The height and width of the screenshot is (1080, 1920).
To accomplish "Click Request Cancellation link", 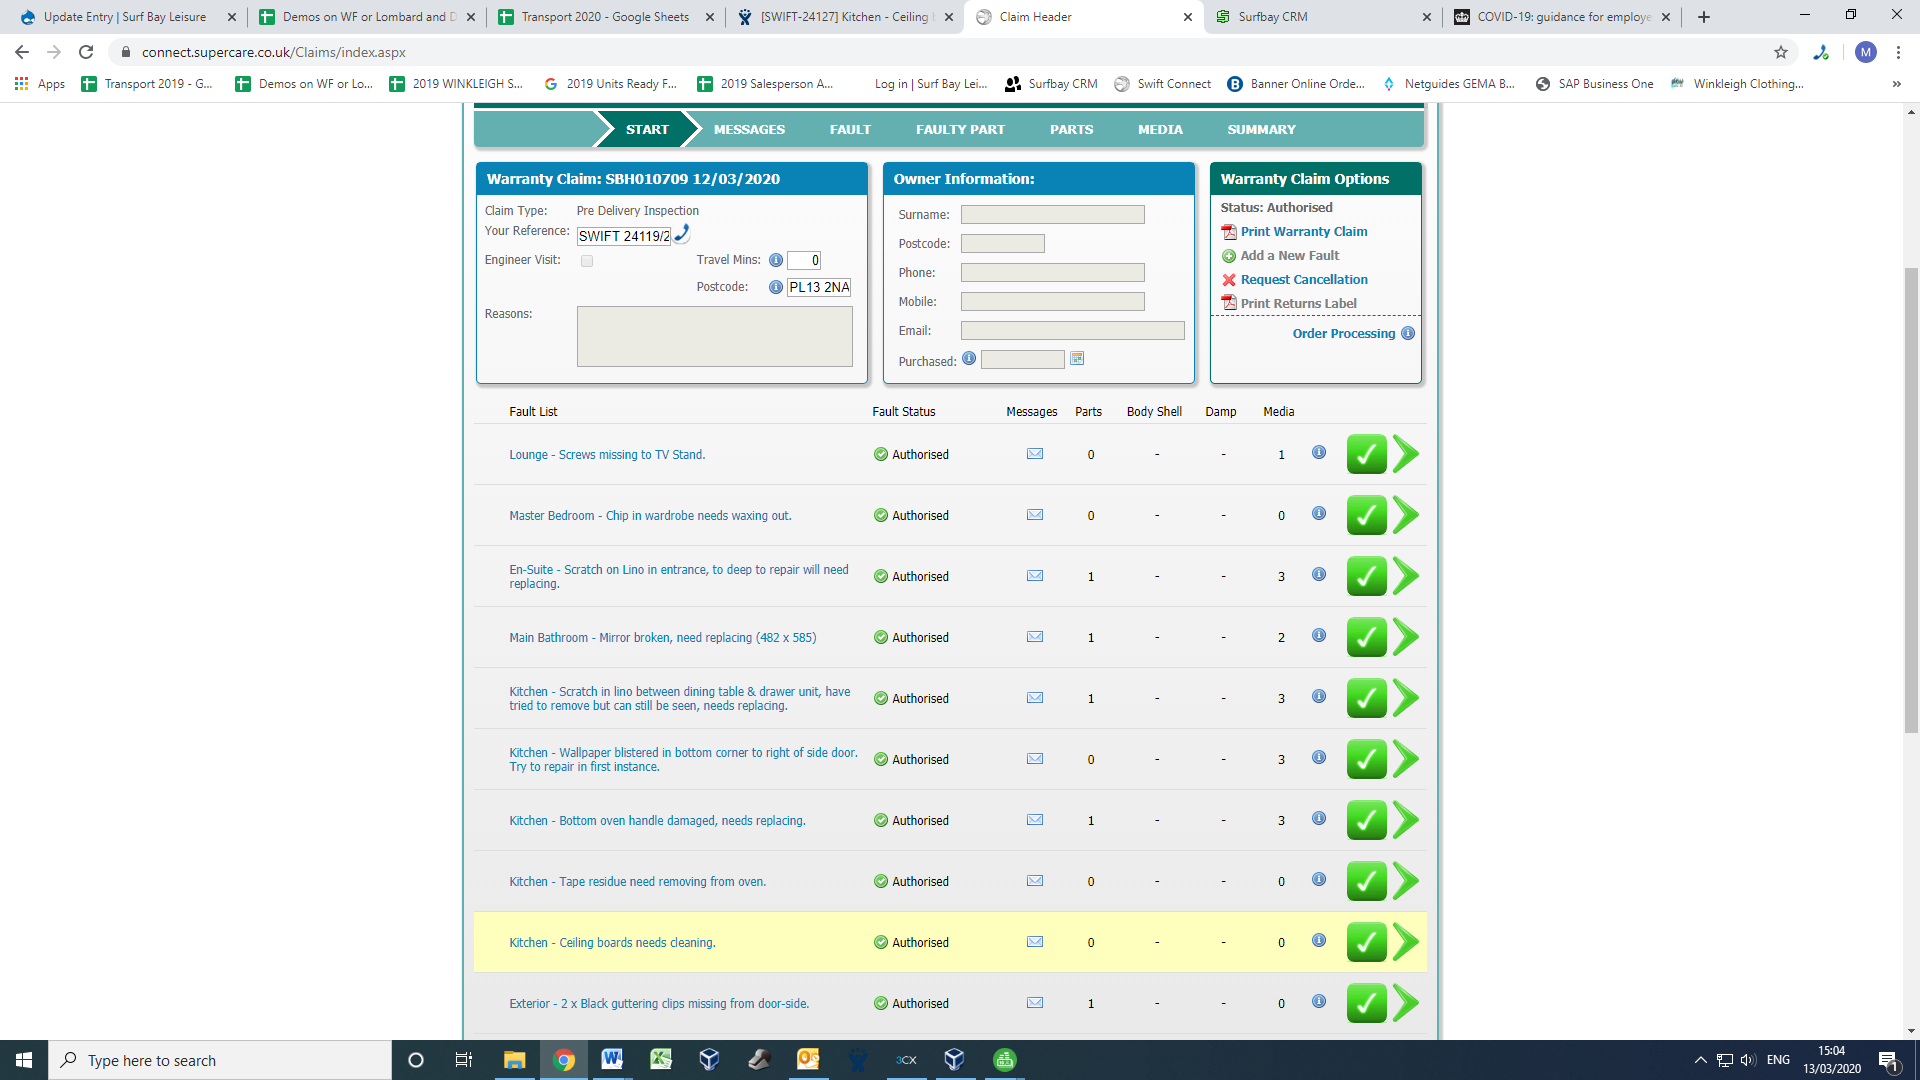I will 1304,280.
